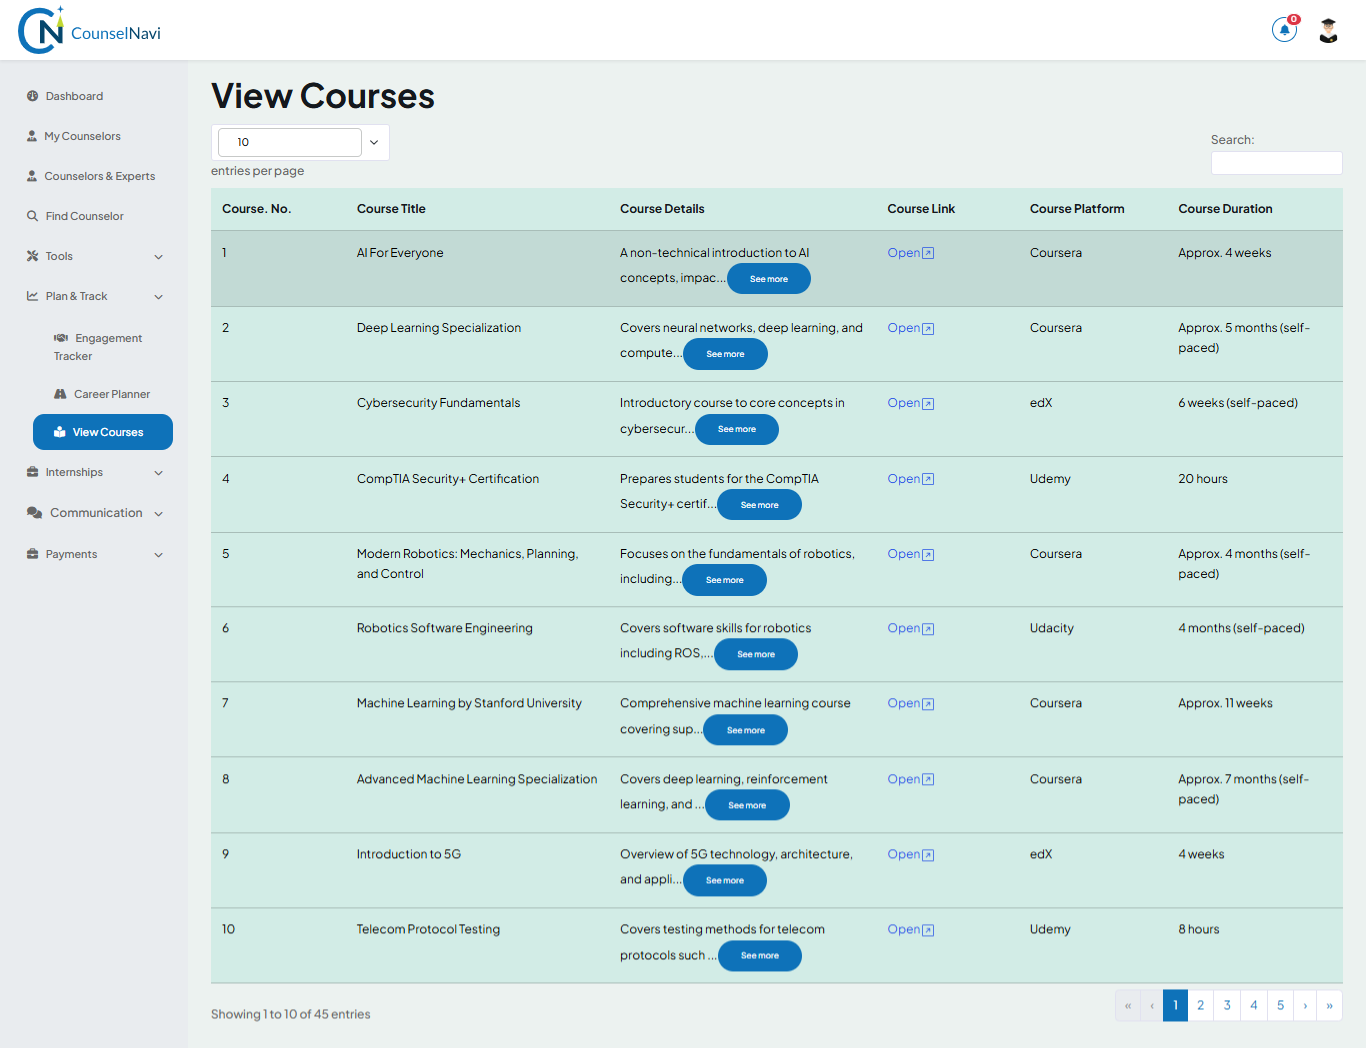
Task: Click the CounselNavi logo
Action: (90, 30)
